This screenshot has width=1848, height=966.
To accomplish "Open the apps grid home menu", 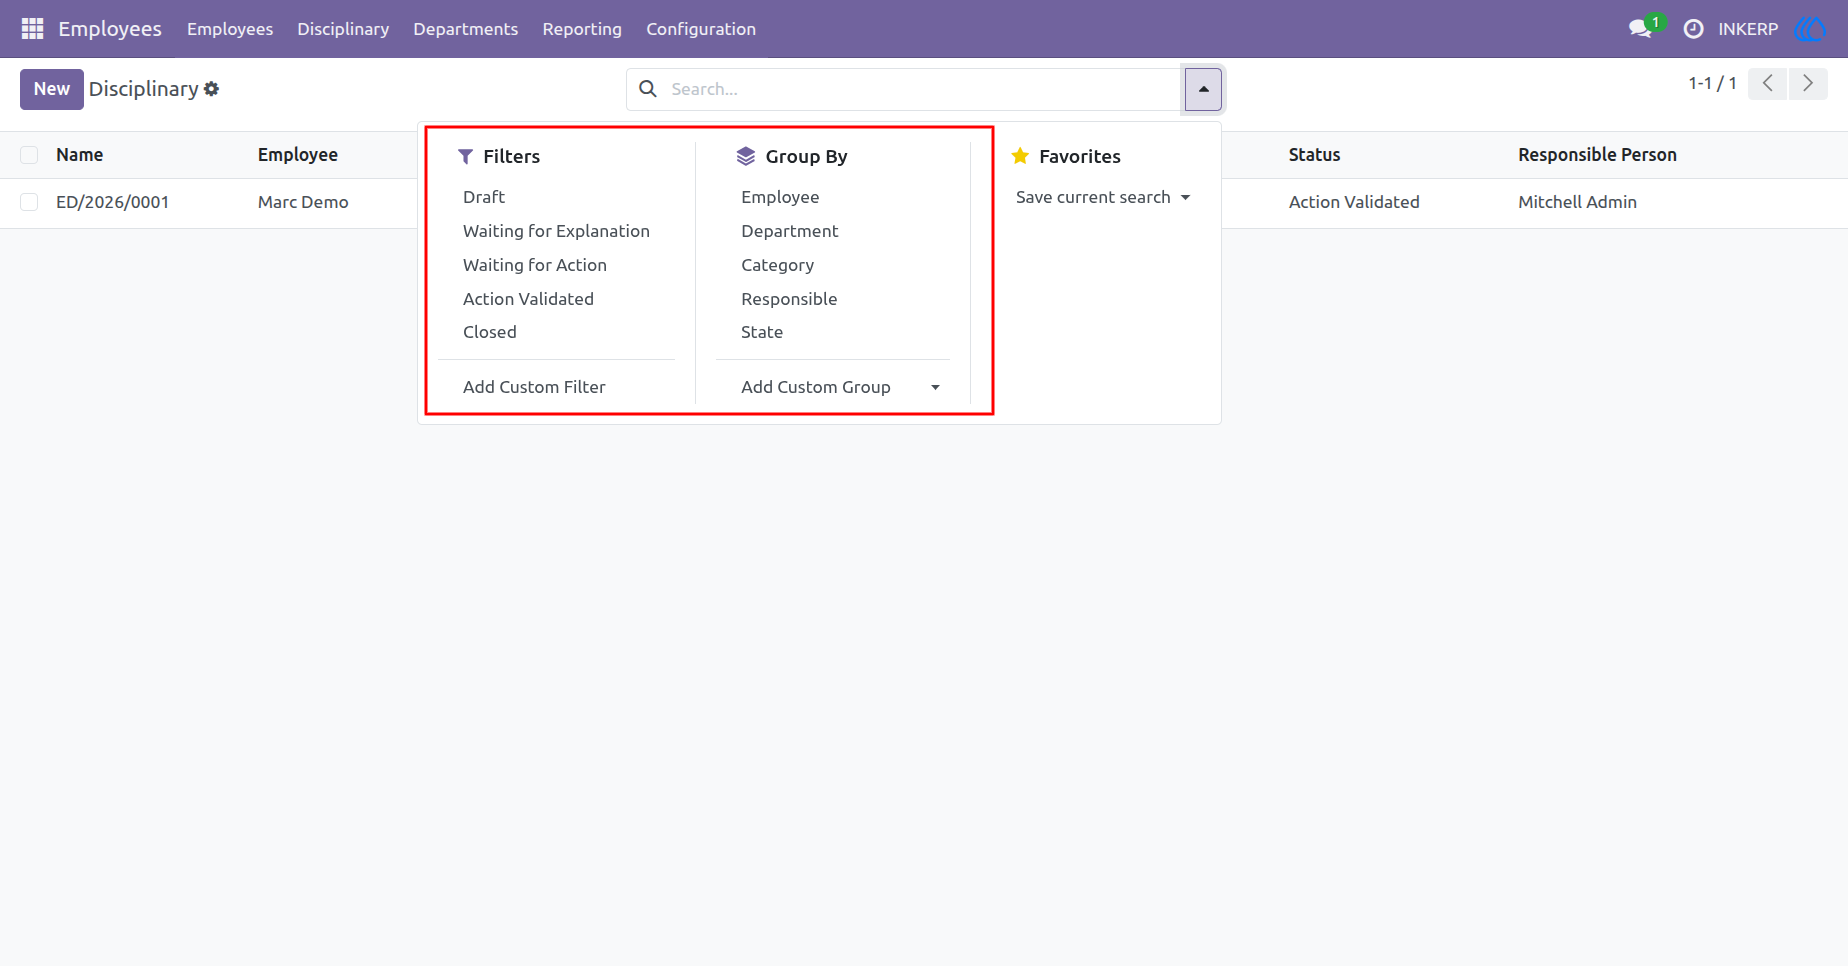I will tap(32, 29).
